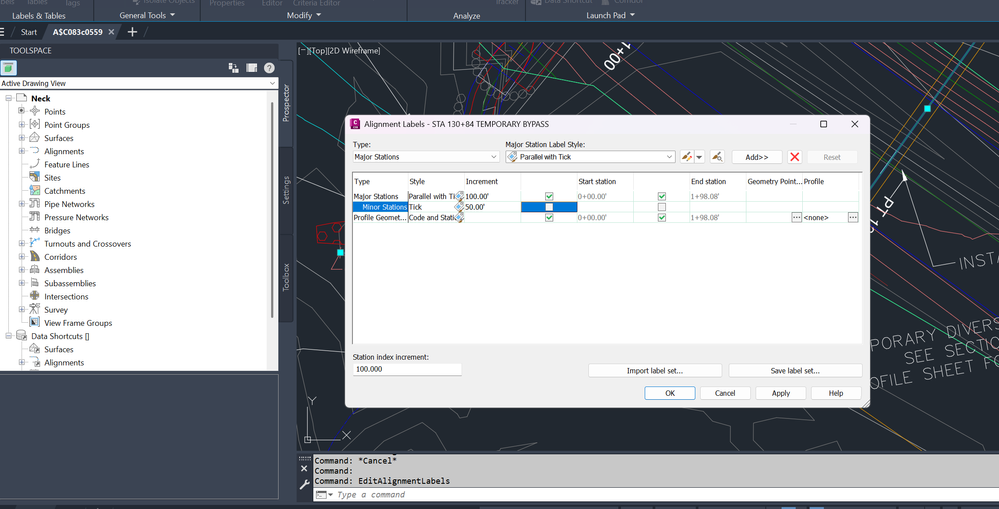Viewport: 999px width, 509px height.
Task: Click the red X delete label button
Action: pos(794,157)
